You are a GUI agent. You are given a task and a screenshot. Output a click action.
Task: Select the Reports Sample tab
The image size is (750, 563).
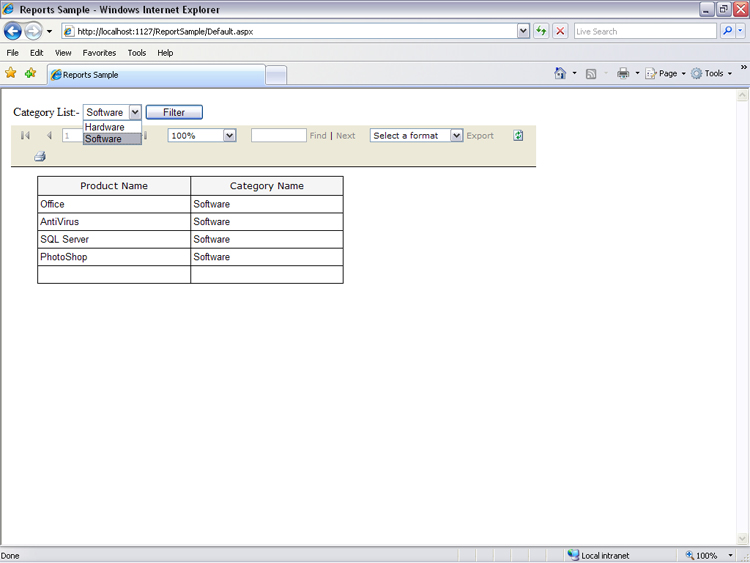pyautogui.click(x=156, y=75)
